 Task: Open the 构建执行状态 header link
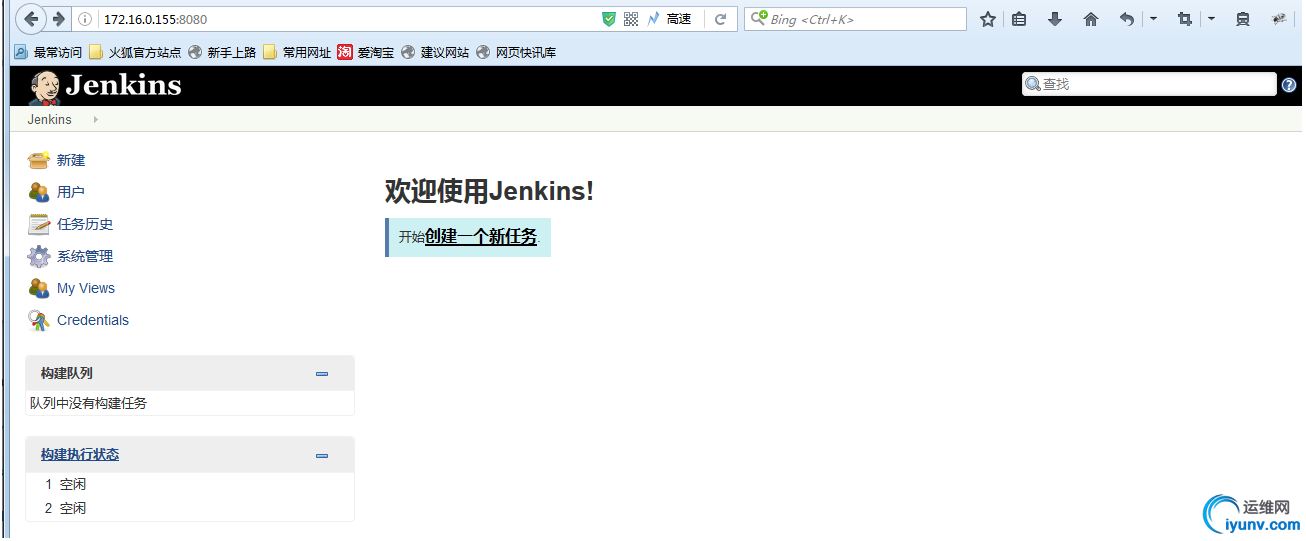coord(80,454)
